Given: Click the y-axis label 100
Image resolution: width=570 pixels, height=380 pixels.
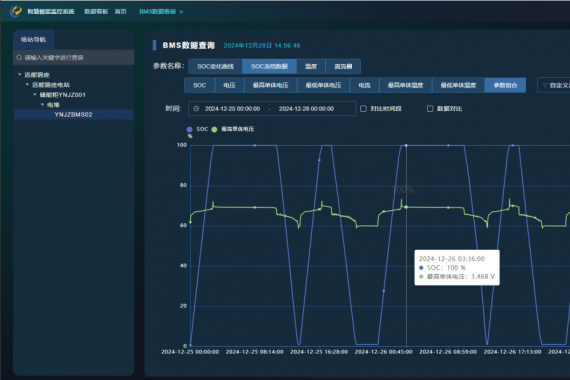Looking at the screenshot, I should pos(182,145).
